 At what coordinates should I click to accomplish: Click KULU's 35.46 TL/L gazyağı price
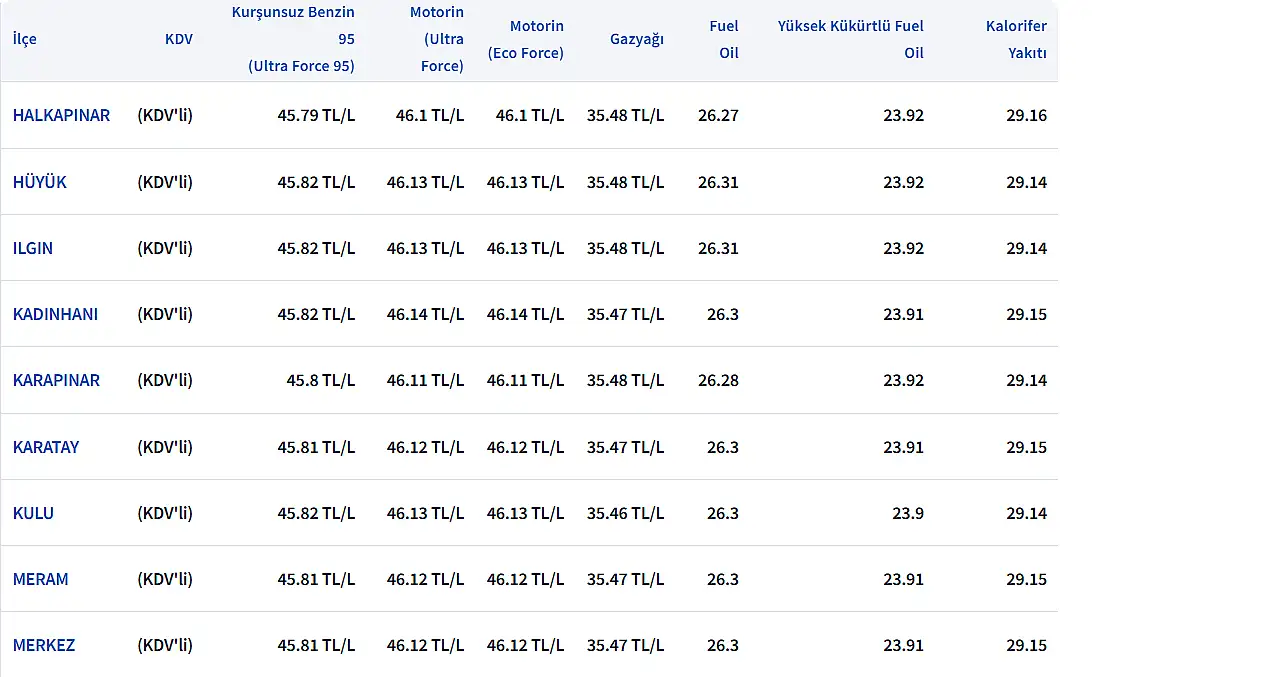tap(625, 513)
